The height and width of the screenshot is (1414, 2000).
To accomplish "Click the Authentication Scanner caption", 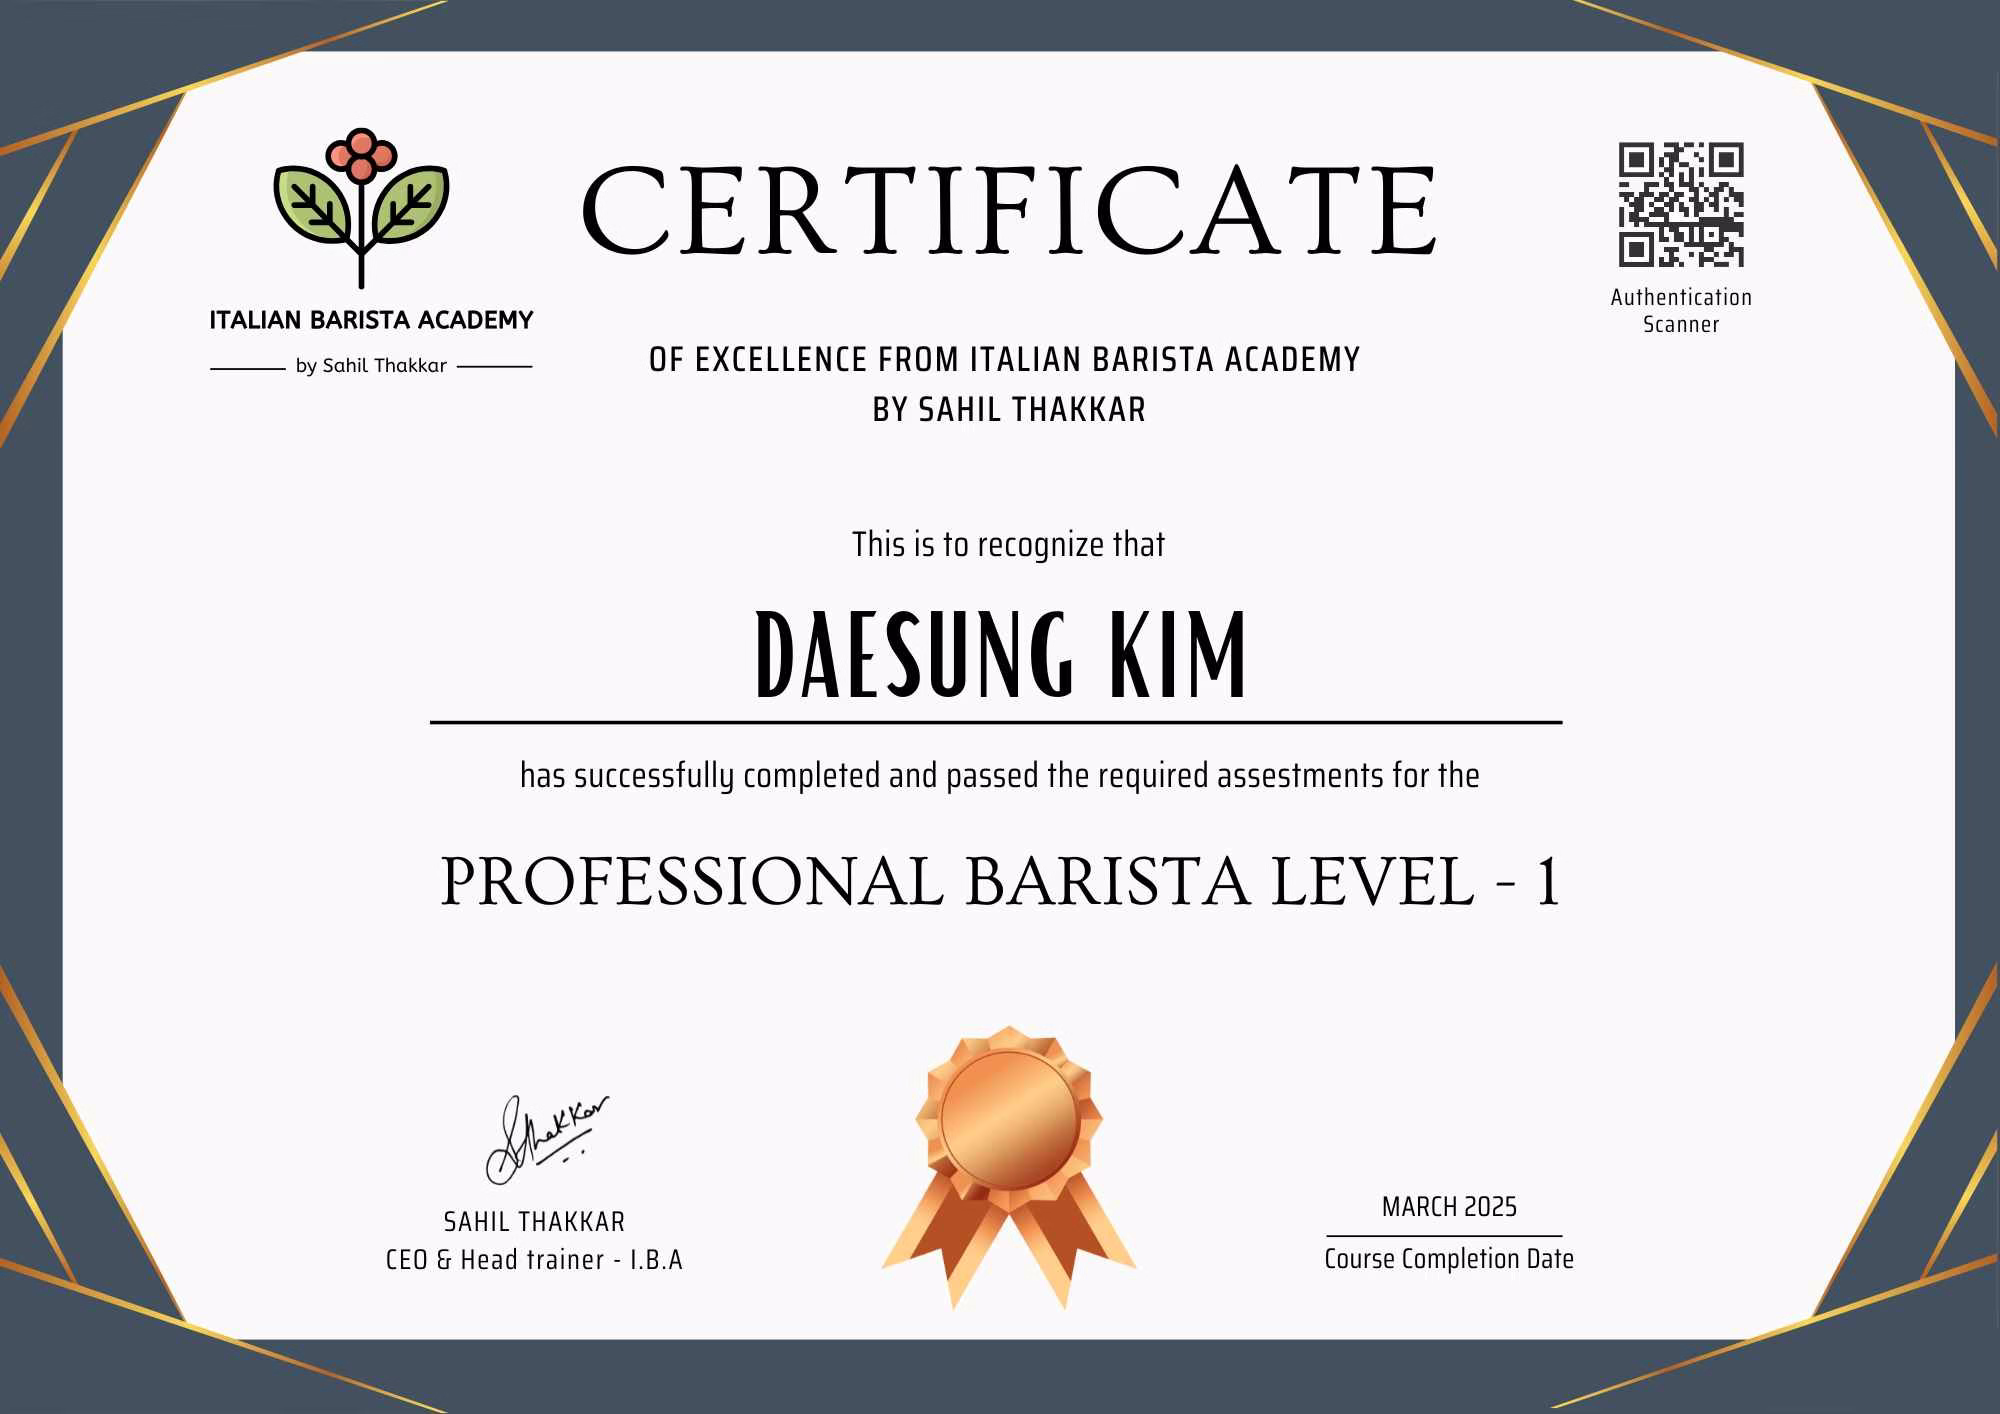I will click(1681, 310).
